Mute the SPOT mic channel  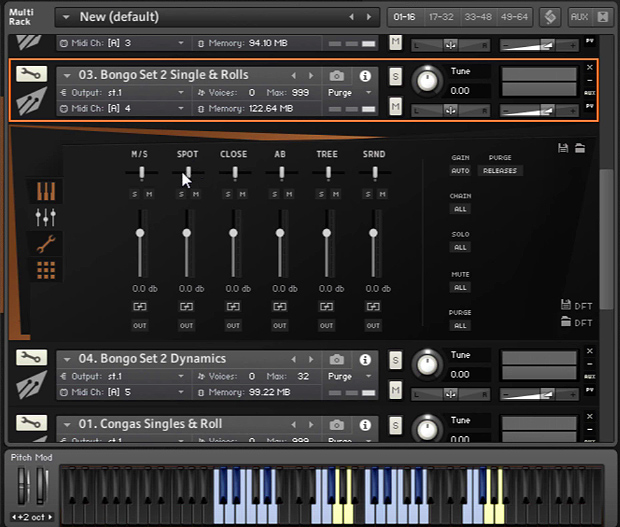point(196,194)
